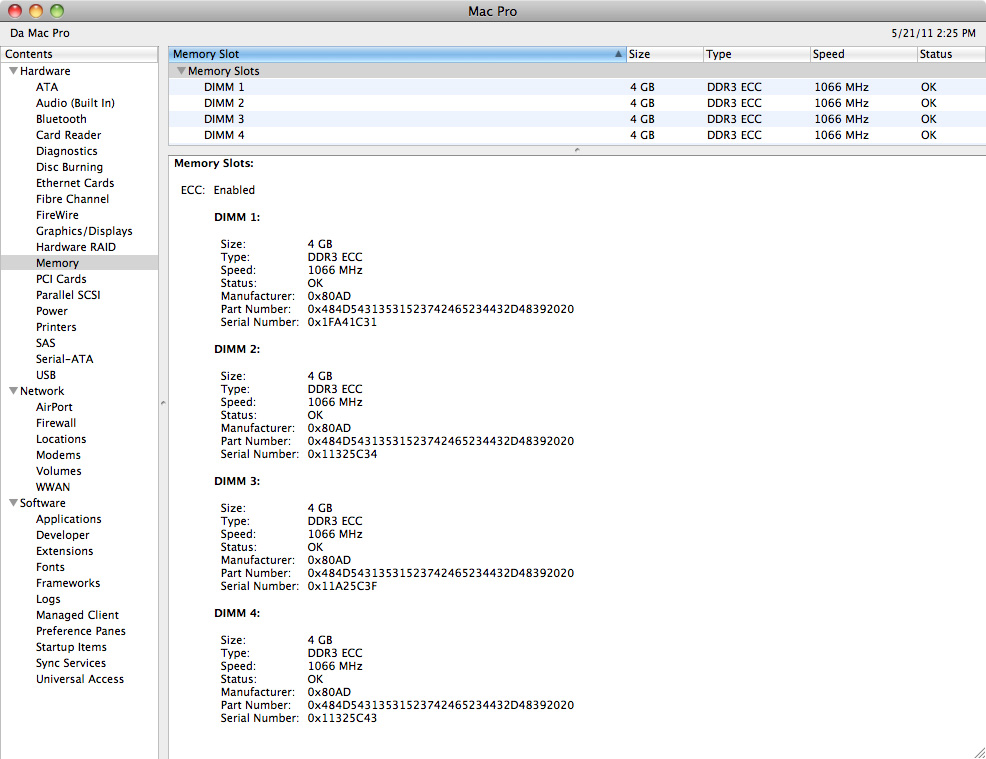Select Managed Client entry
The height and width of the screenshot is (759, 986).
(x=77, y=615)
